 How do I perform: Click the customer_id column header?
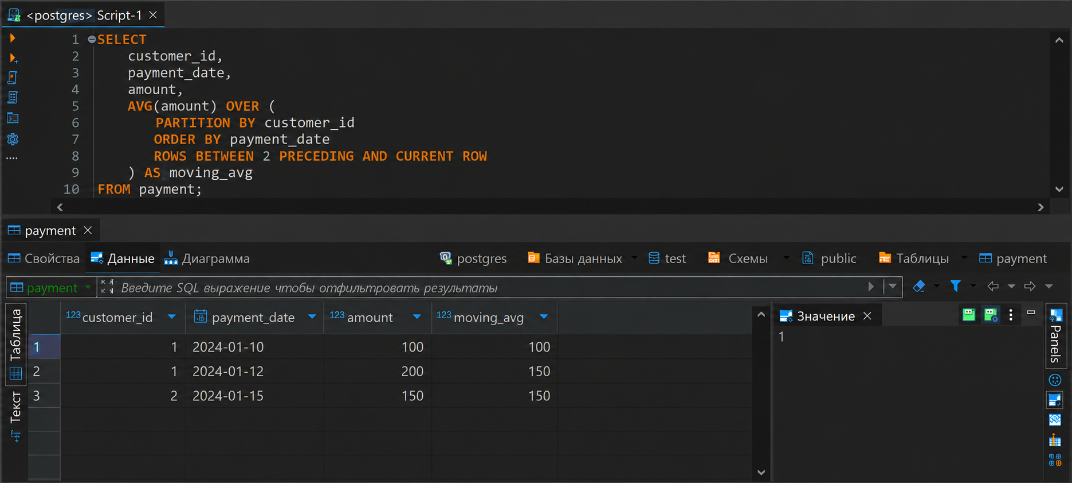(122, 317)
